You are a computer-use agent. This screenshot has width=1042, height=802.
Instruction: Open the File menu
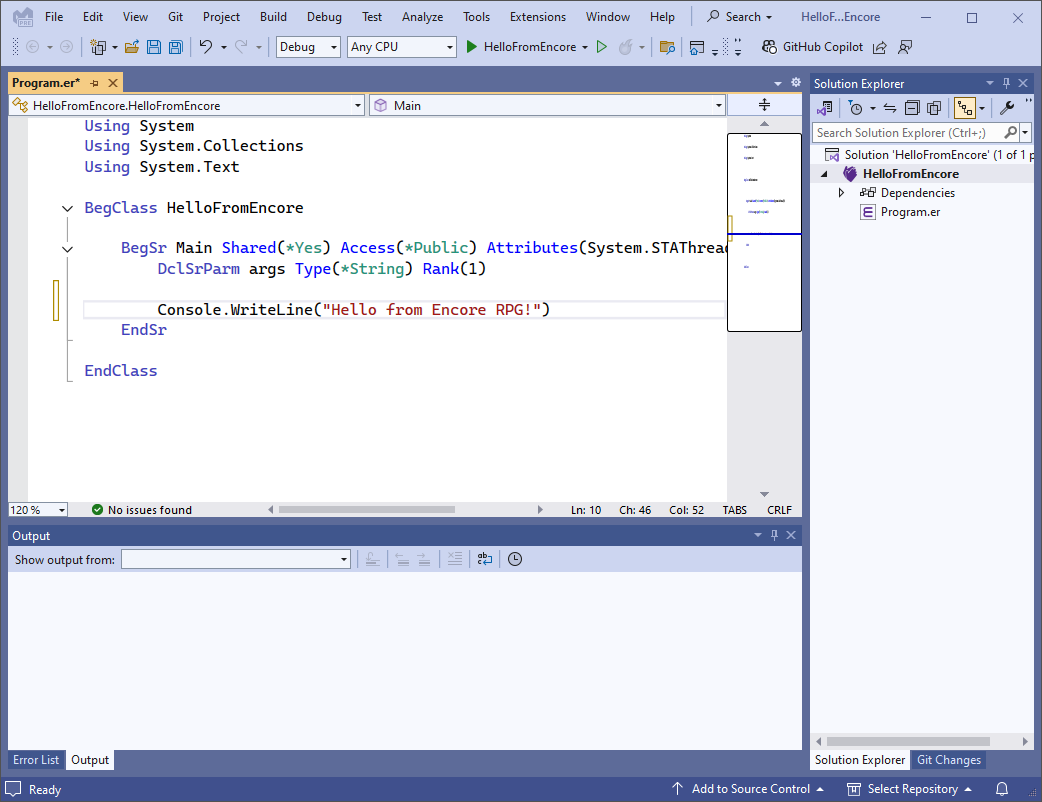54,17
